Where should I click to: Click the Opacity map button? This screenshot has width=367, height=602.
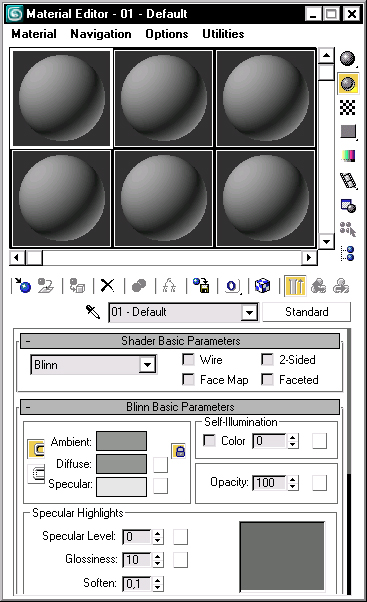click(x=319, y=483)
